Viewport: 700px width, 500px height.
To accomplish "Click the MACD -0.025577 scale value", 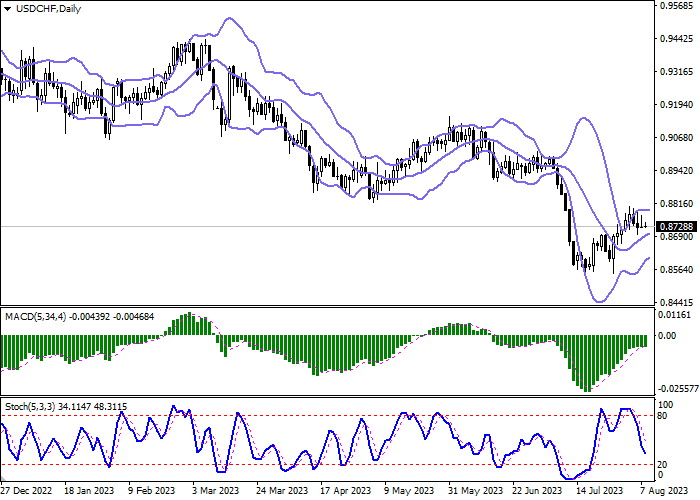I will pyautogui.click(x=676, y=388).
